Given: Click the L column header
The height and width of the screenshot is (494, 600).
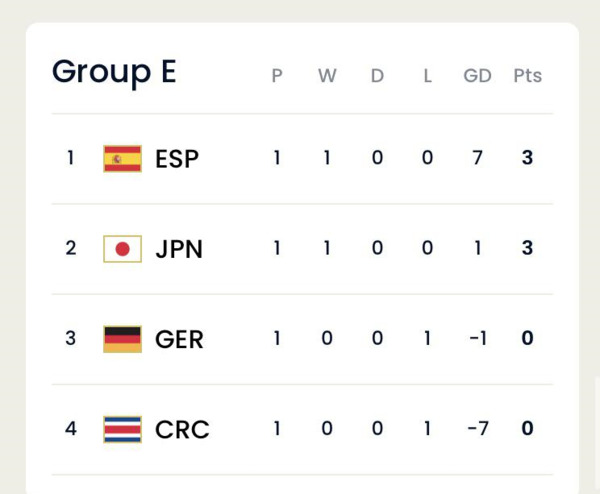Looking at the screenshot, I should point(427,75).
